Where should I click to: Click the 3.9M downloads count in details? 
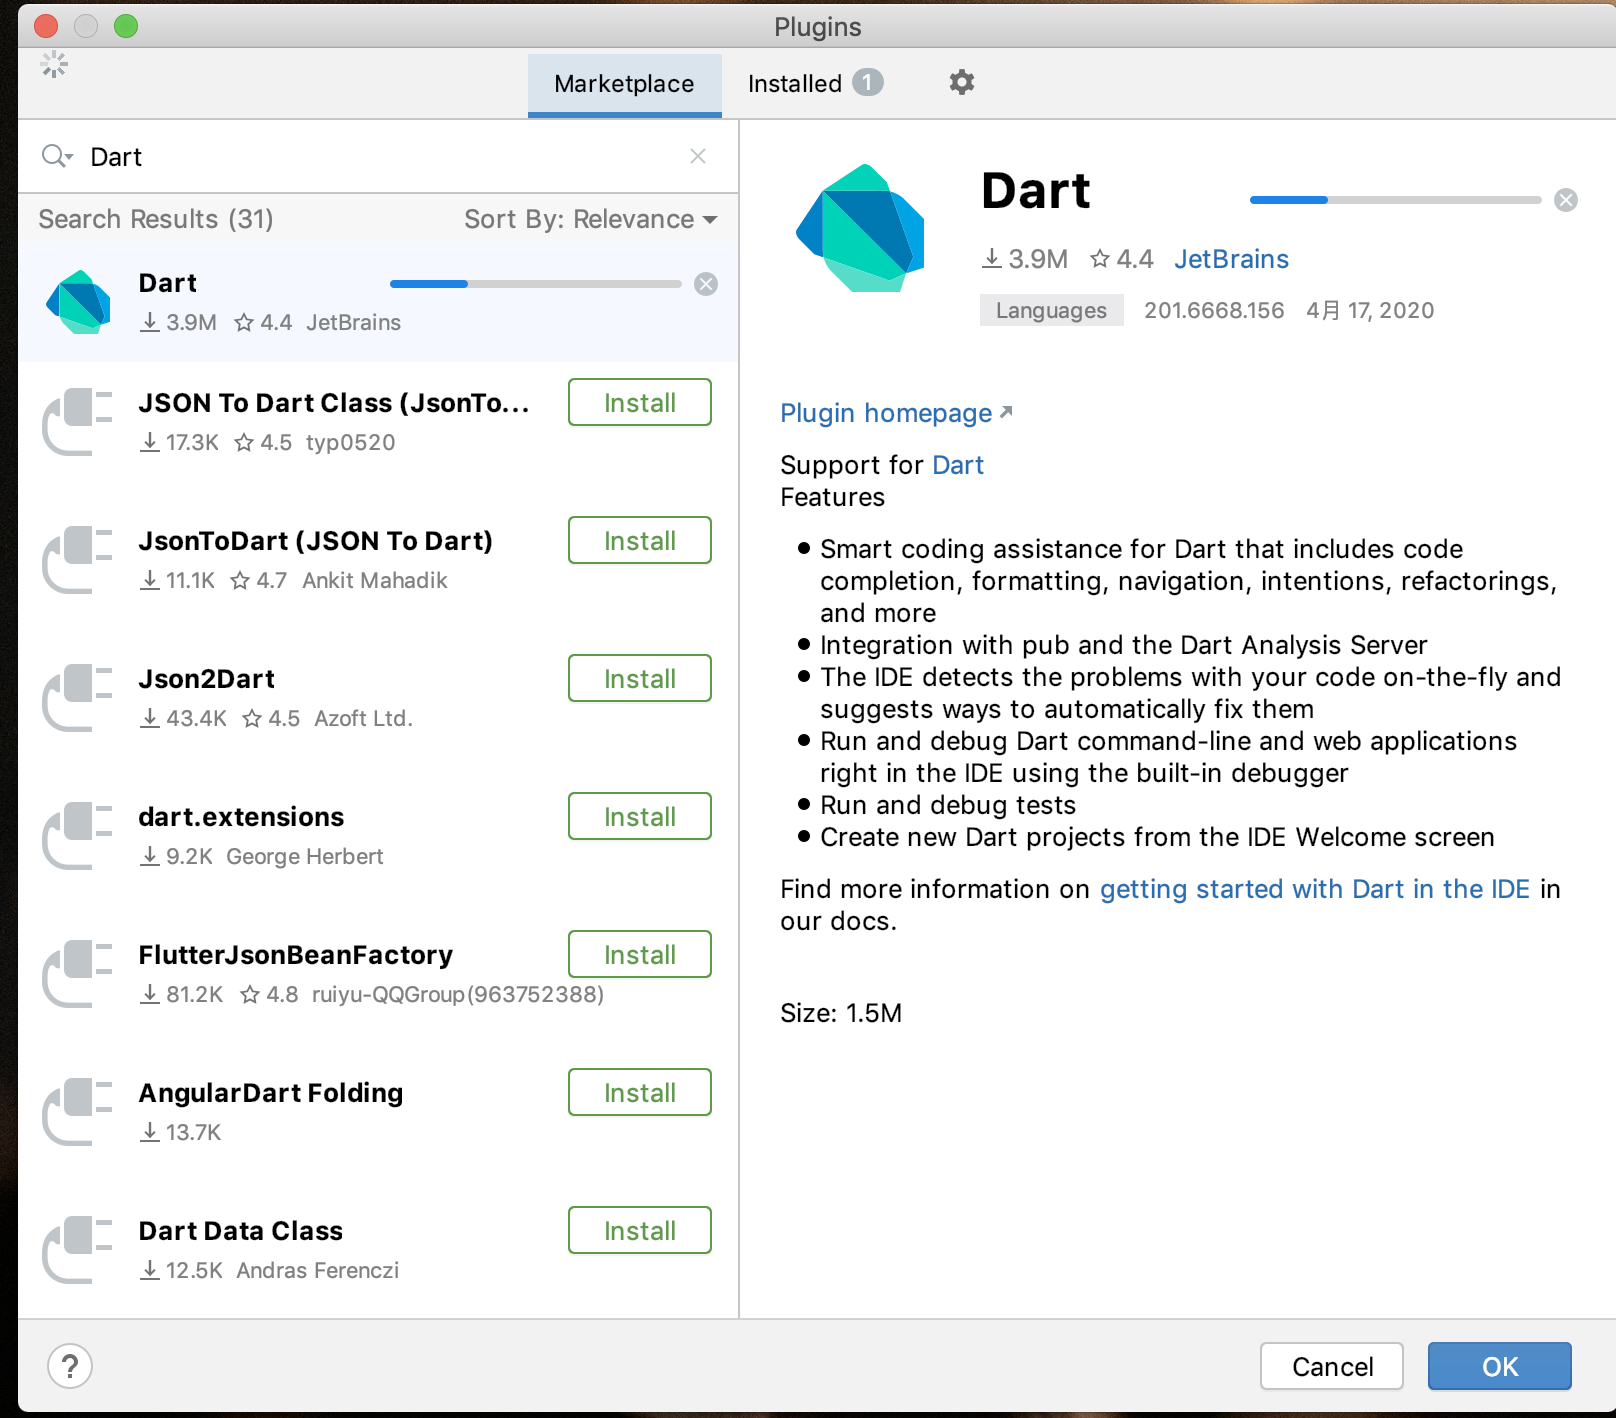(x=1025, y=259)
